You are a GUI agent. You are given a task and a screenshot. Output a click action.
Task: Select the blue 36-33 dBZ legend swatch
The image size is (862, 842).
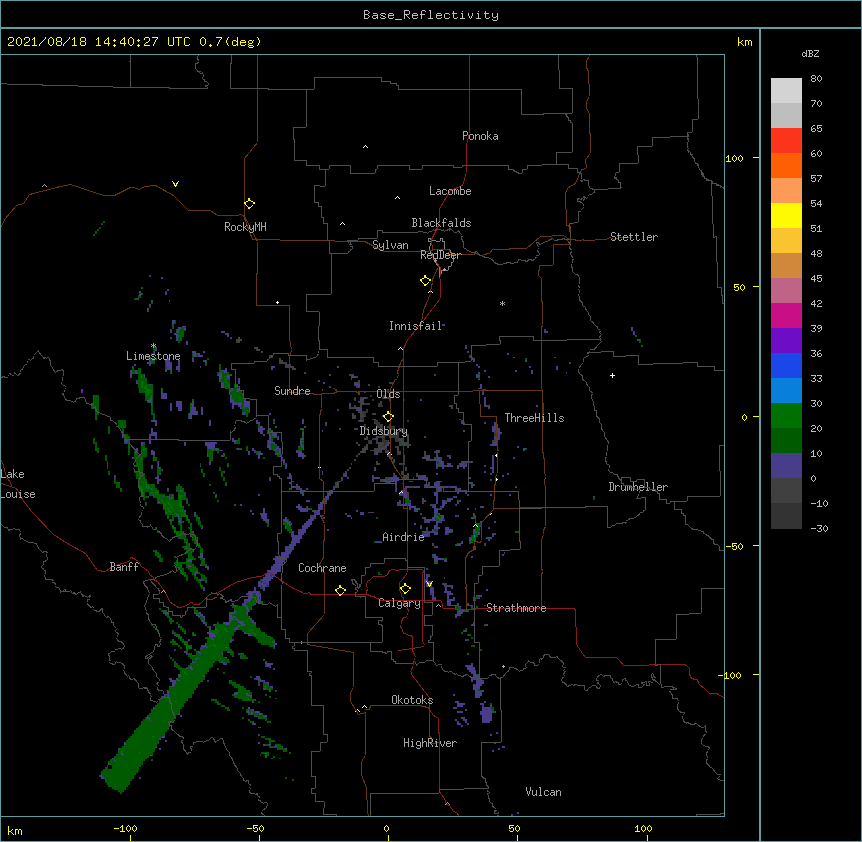(786, 365)
